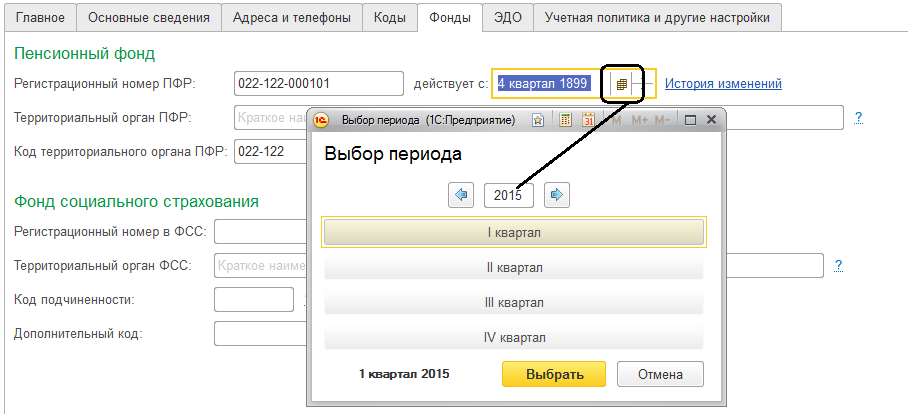Close the Выбор периода dialog
Image resolution: width=908 pixels, height=414 pixels.
(x=712, y=120)
